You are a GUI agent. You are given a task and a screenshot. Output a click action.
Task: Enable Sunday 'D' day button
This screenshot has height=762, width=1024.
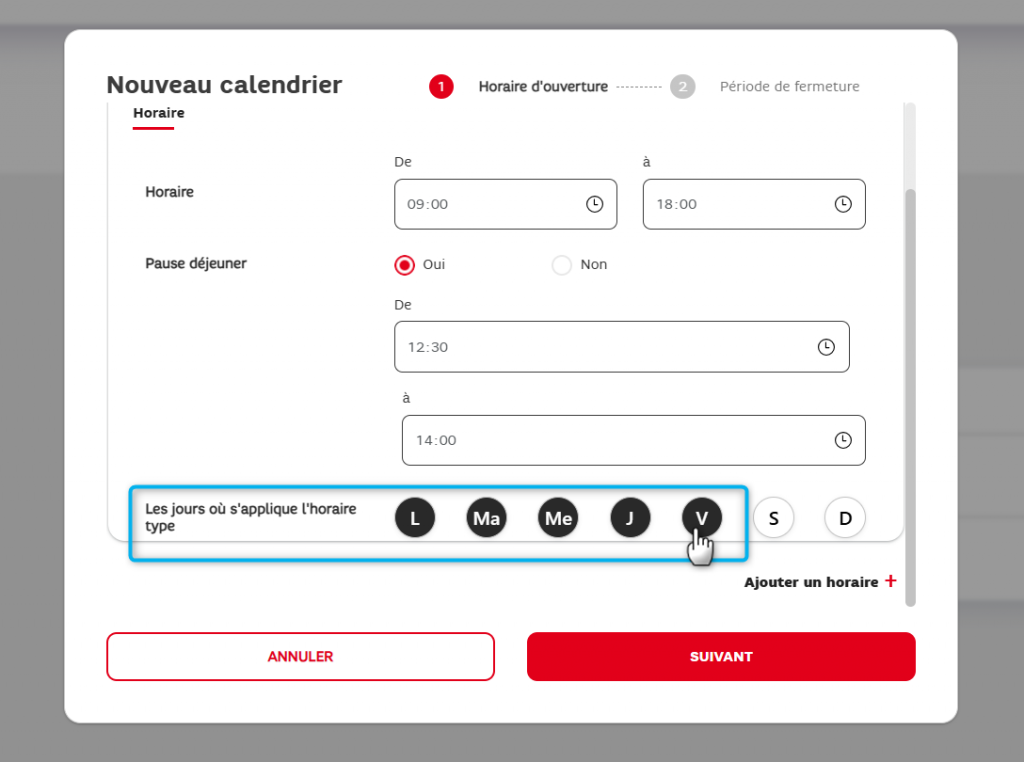[x=845, y=518]
